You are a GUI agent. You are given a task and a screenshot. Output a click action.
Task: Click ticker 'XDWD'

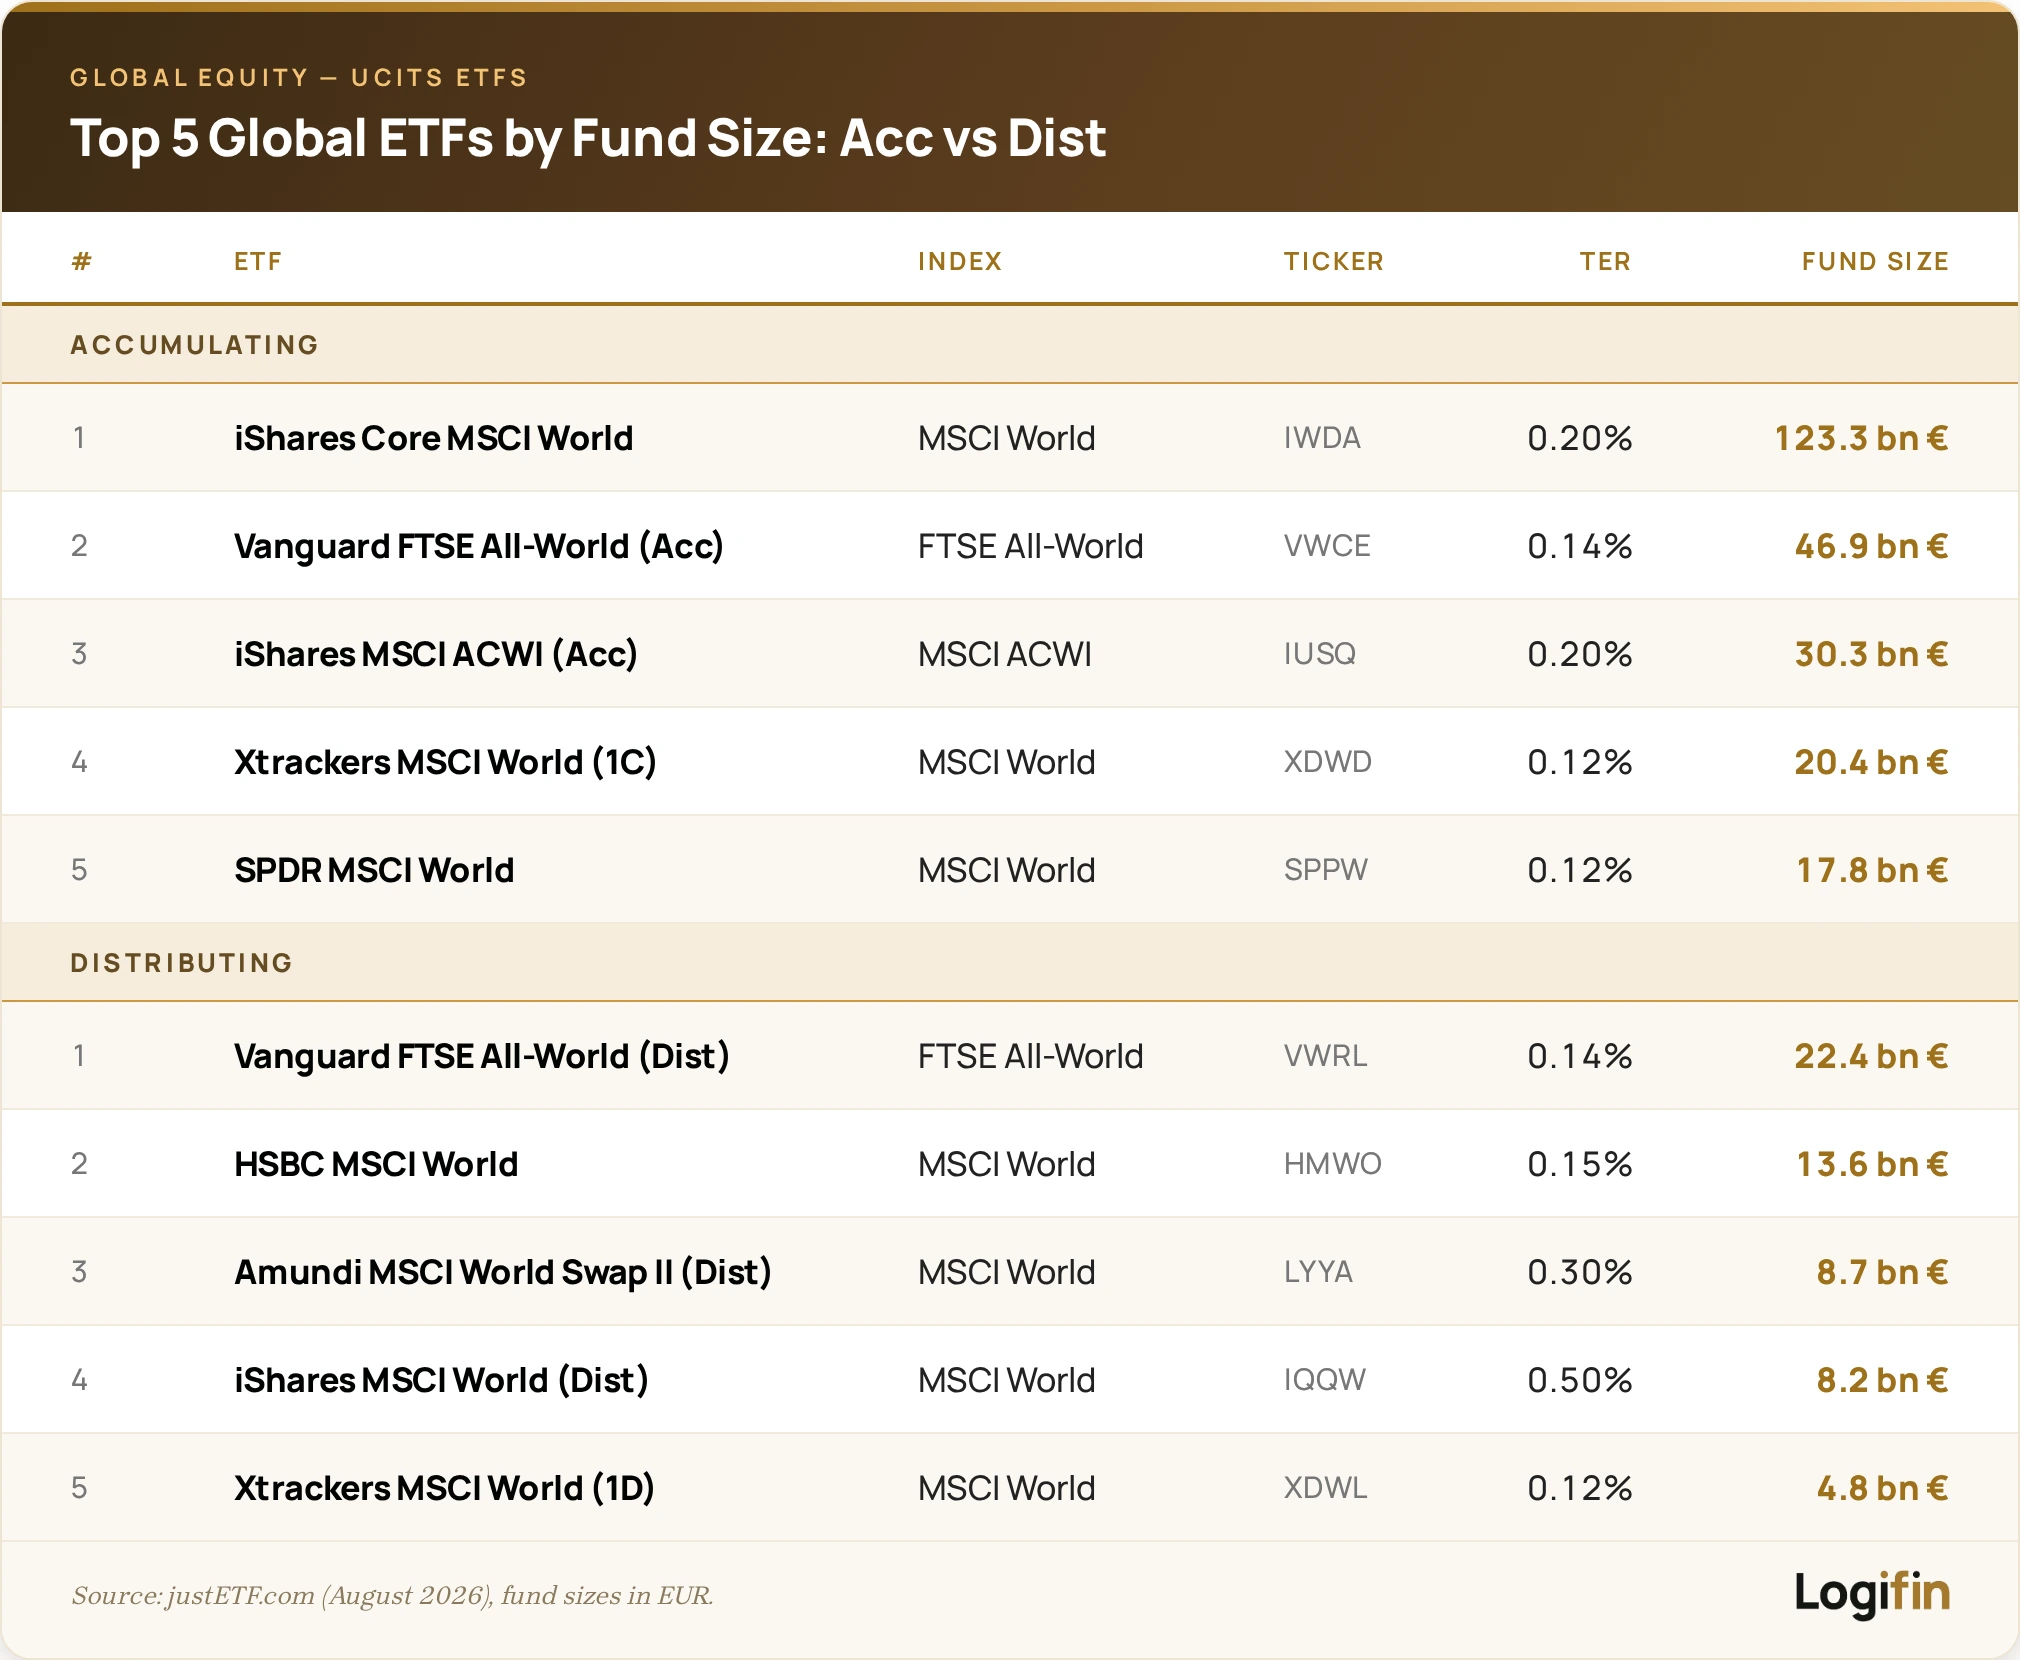coord(1328,762)
